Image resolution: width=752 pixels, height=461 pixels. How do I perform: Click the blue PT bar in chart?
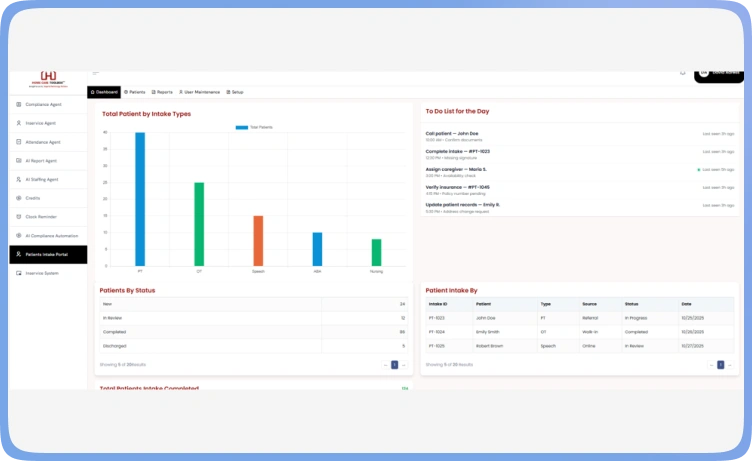pyautogui.click(x=140, y=199)
